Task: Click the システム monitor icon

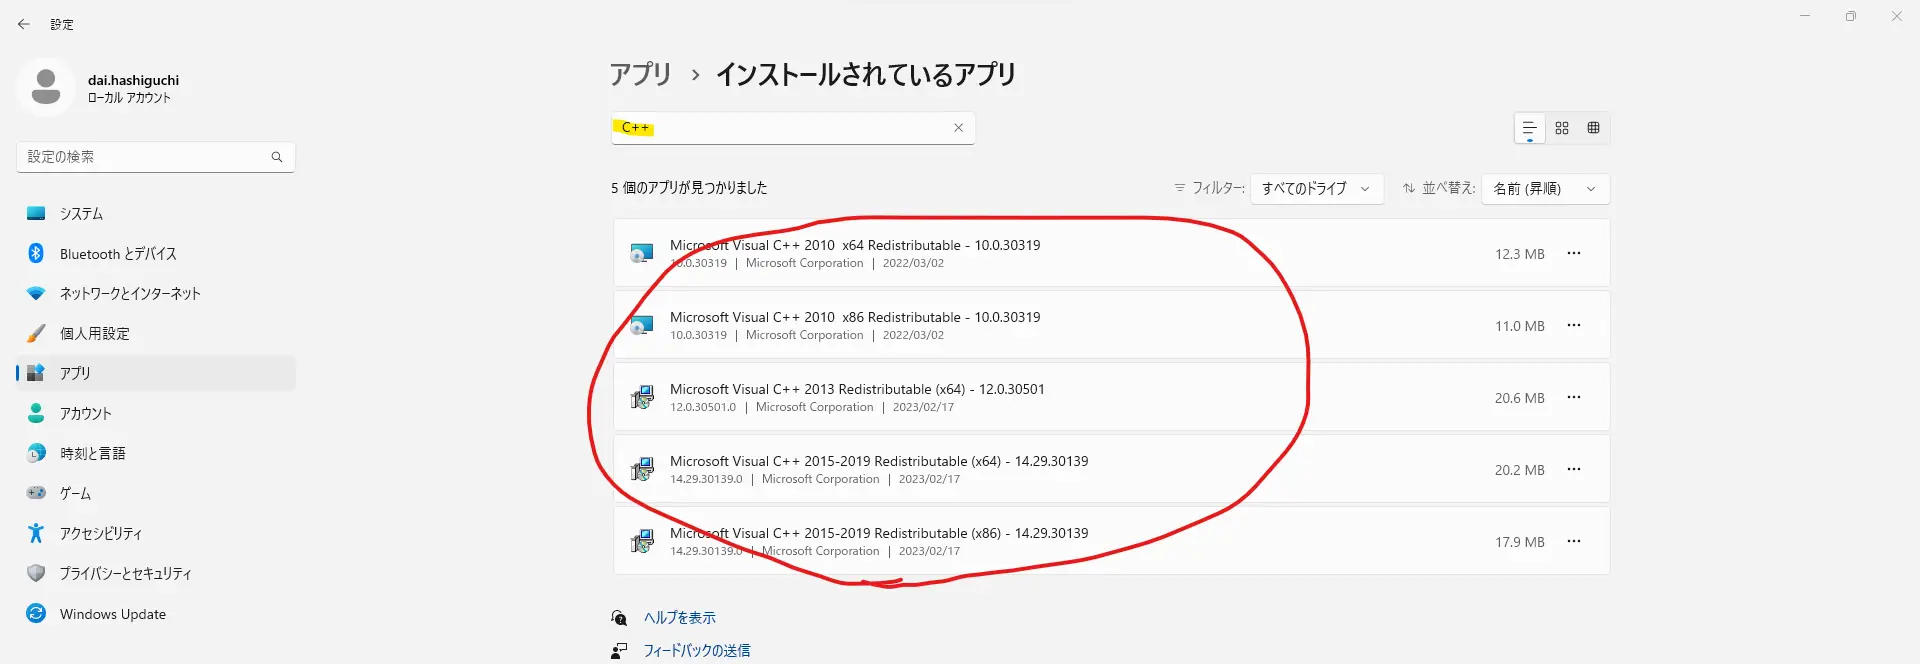Action: (x=36, y=213)
